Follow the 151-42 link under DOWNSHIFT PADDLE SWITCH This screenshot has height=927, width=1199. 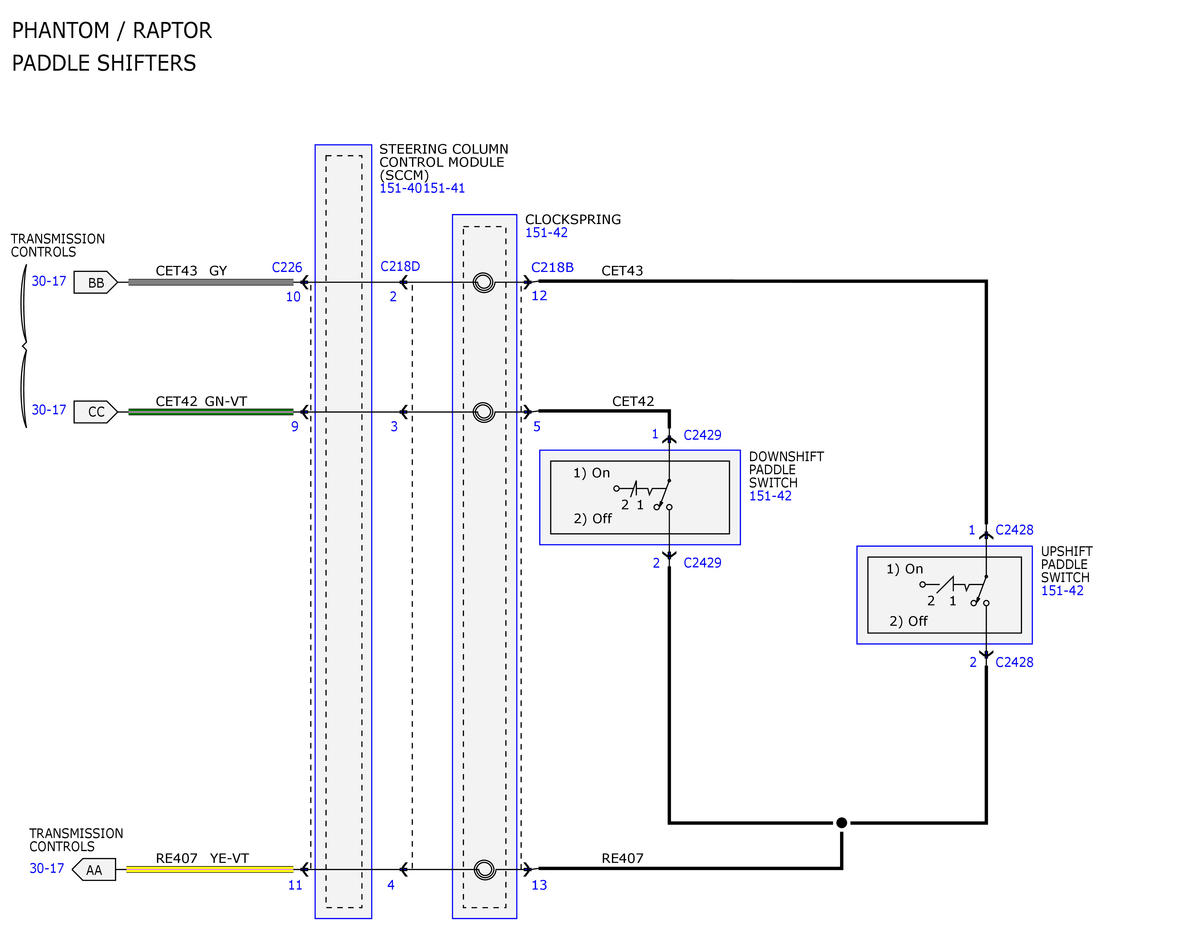pos(770,496)
